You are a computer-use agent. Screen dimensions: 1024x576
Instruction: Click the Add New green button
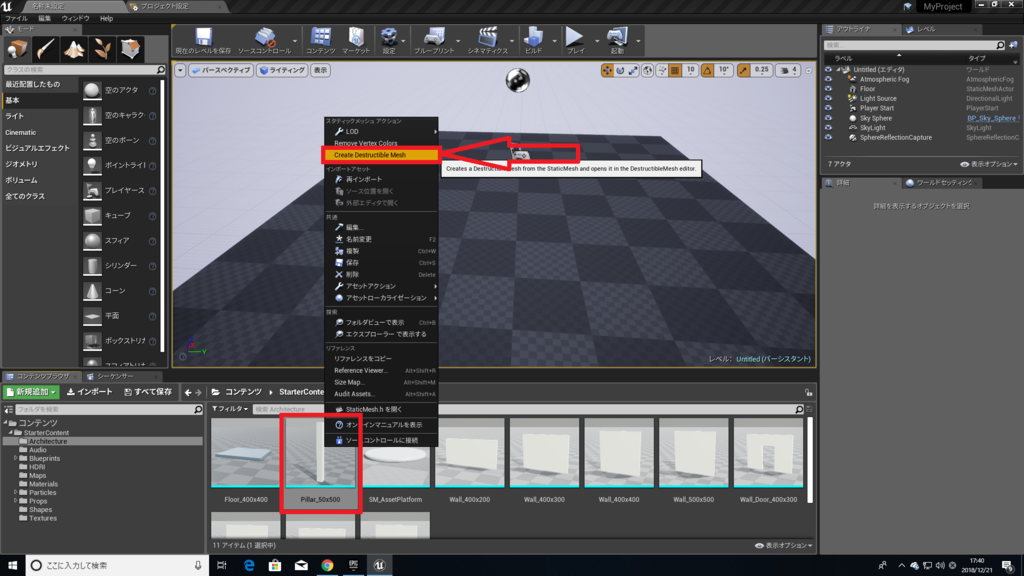[x=31, y=392]
